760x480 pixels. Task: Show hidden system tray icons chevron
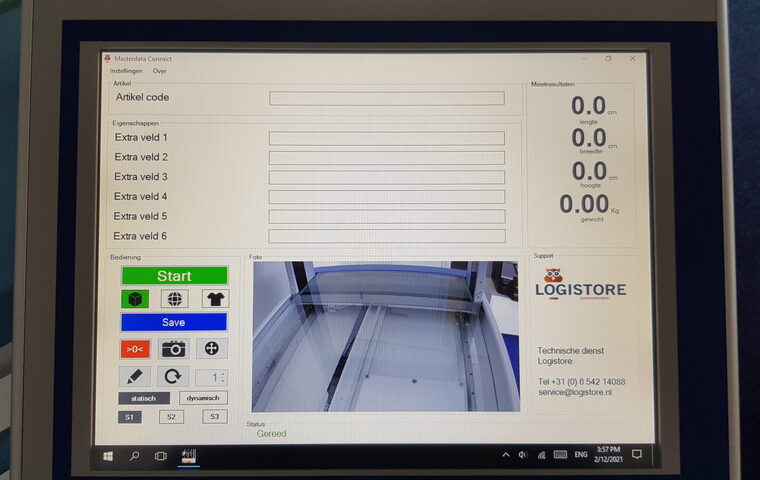505,455
